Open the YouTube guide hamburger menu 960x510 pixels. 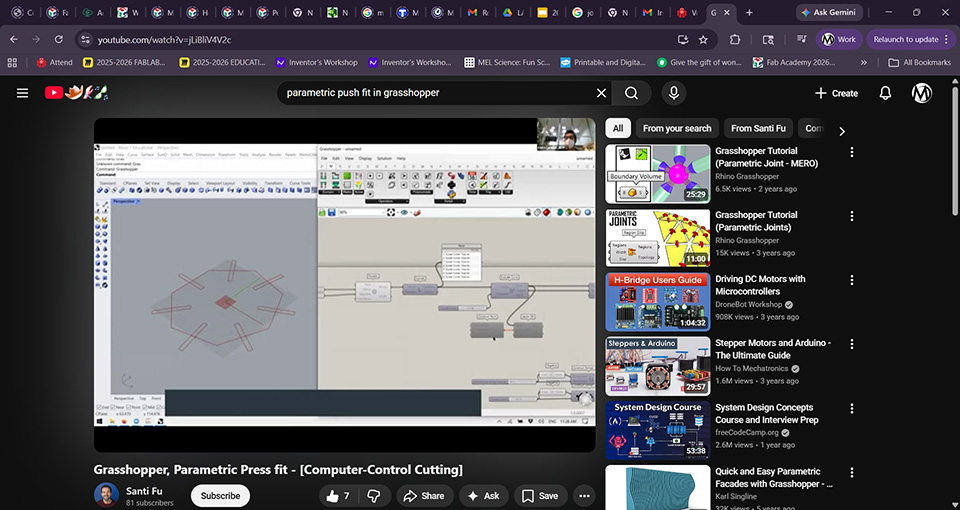[x=23, y=93]
